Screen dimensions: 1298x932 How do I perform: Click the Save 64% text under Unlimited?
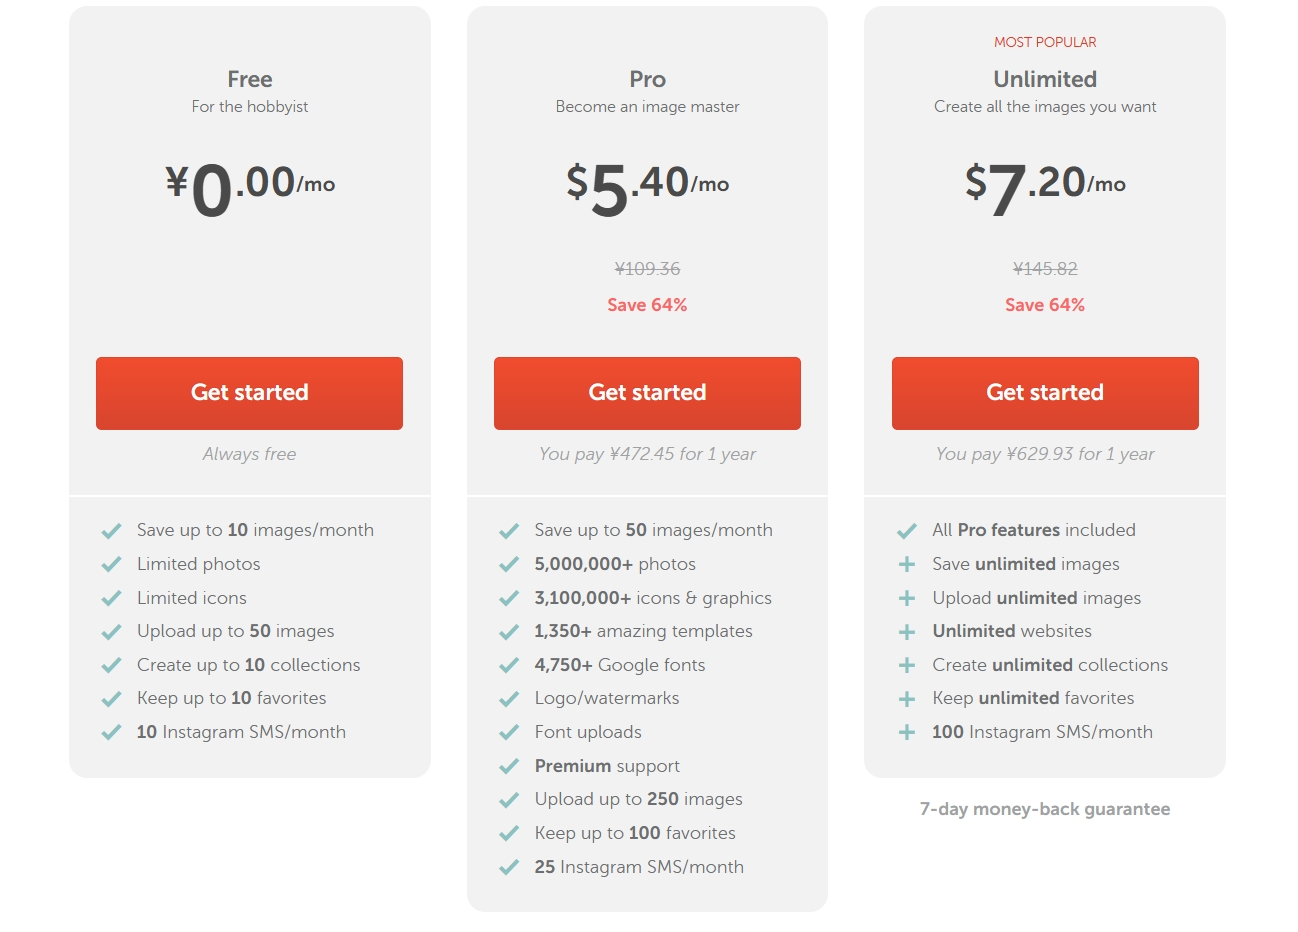point(1045,305)
